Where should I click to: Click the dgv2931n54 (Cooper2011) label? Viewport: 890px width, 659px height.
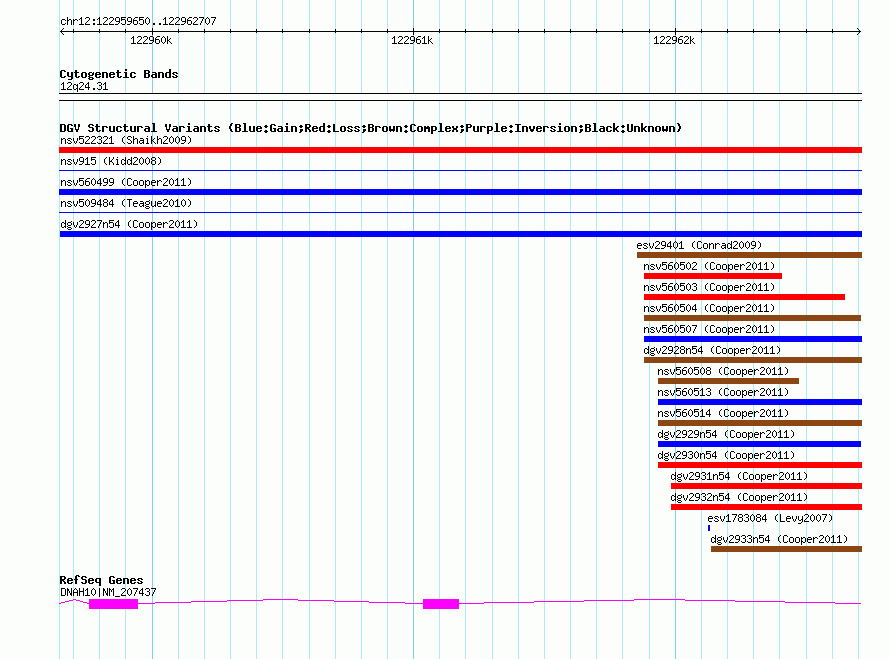pyautogui.click(x=739, y=476)
